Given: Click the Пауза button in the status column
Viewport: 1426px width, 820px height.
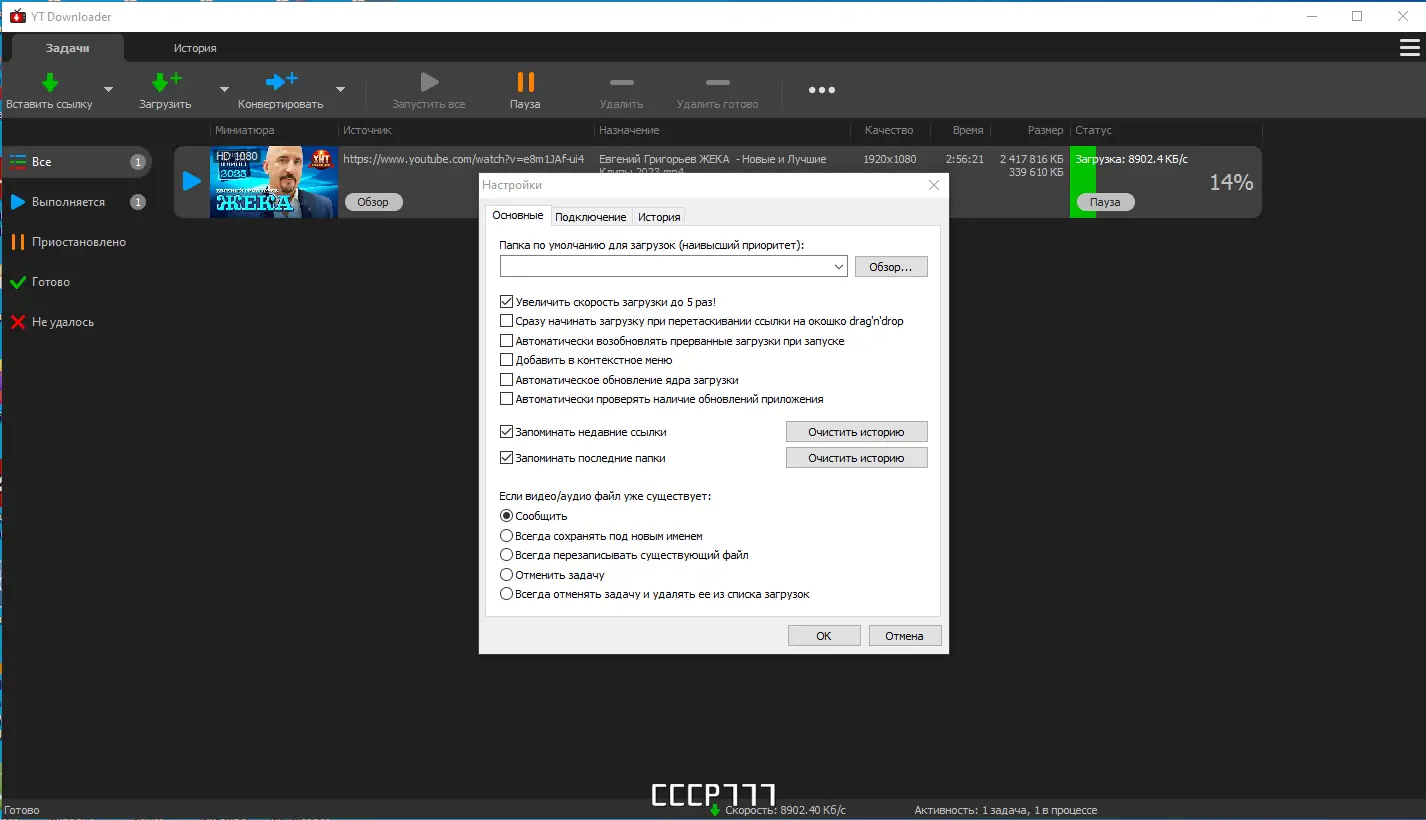Looking at the screenshot, I should [x=1105, y=202].
